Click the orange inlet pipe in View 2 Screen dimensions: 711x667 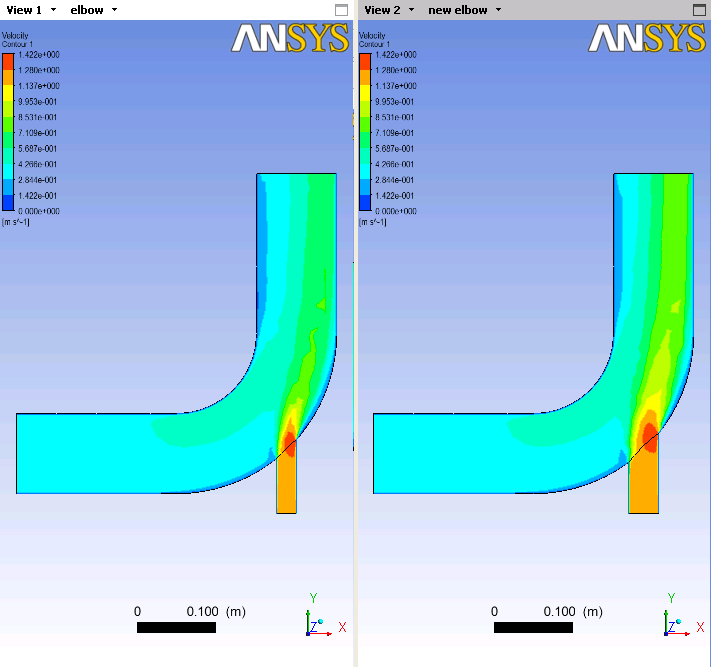(x=643, y=485)
